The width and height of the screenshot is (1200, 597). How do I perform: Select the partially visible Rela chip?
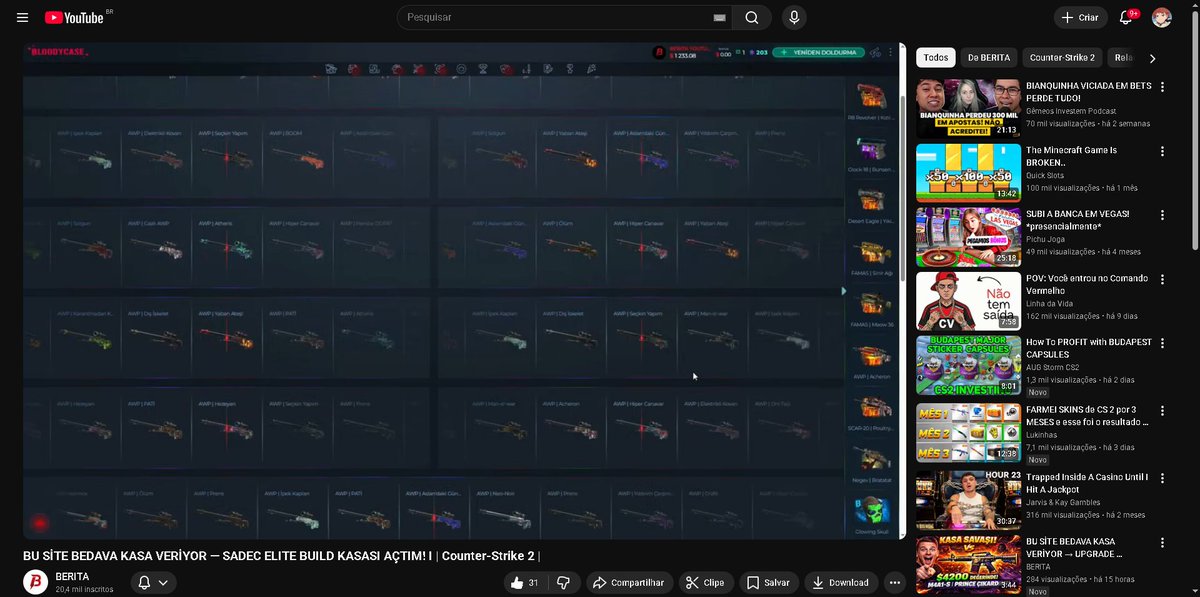point(1123,58)
